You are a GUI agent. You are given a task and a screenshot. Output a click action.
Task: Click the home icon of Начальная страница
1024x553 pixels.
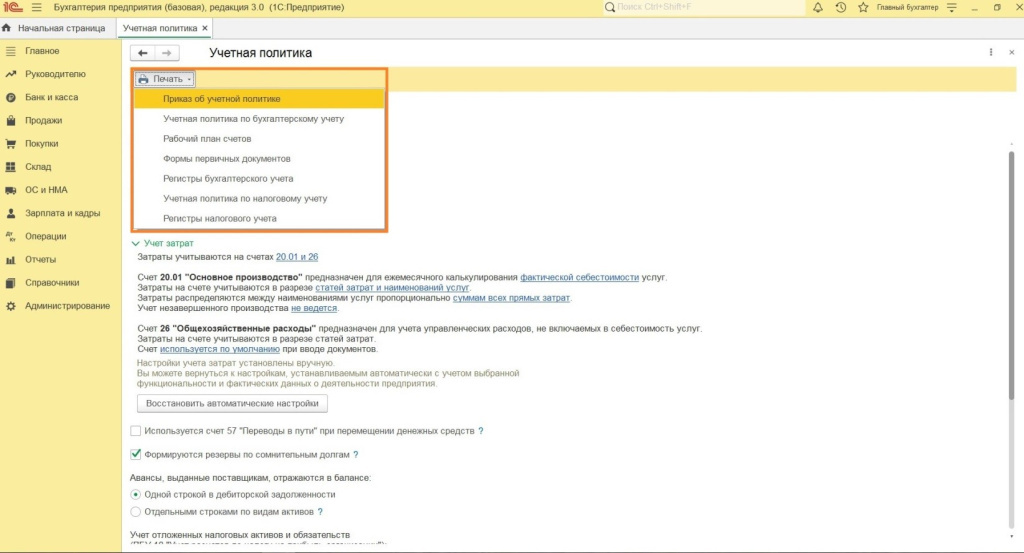[7, 28]
